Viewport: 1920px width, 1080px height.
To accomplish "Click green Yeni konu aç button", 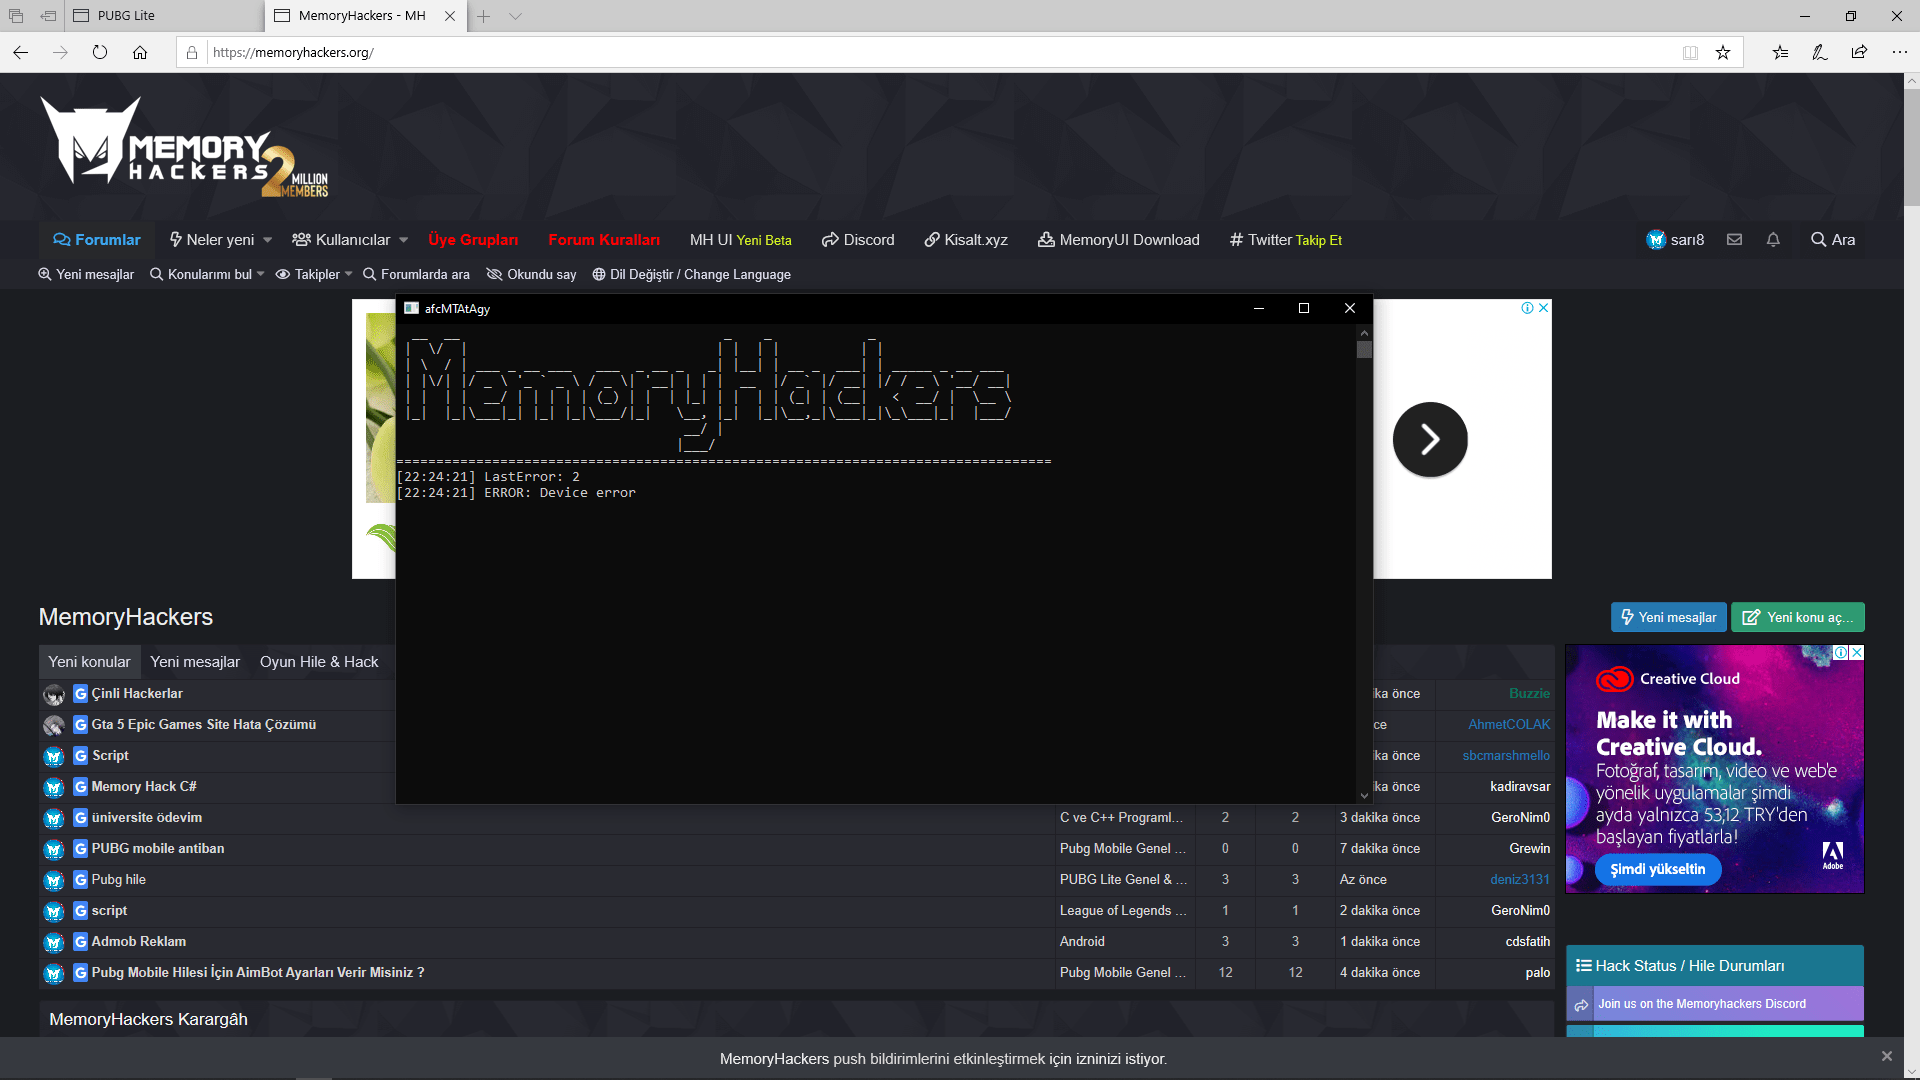I will [1798, 617].
